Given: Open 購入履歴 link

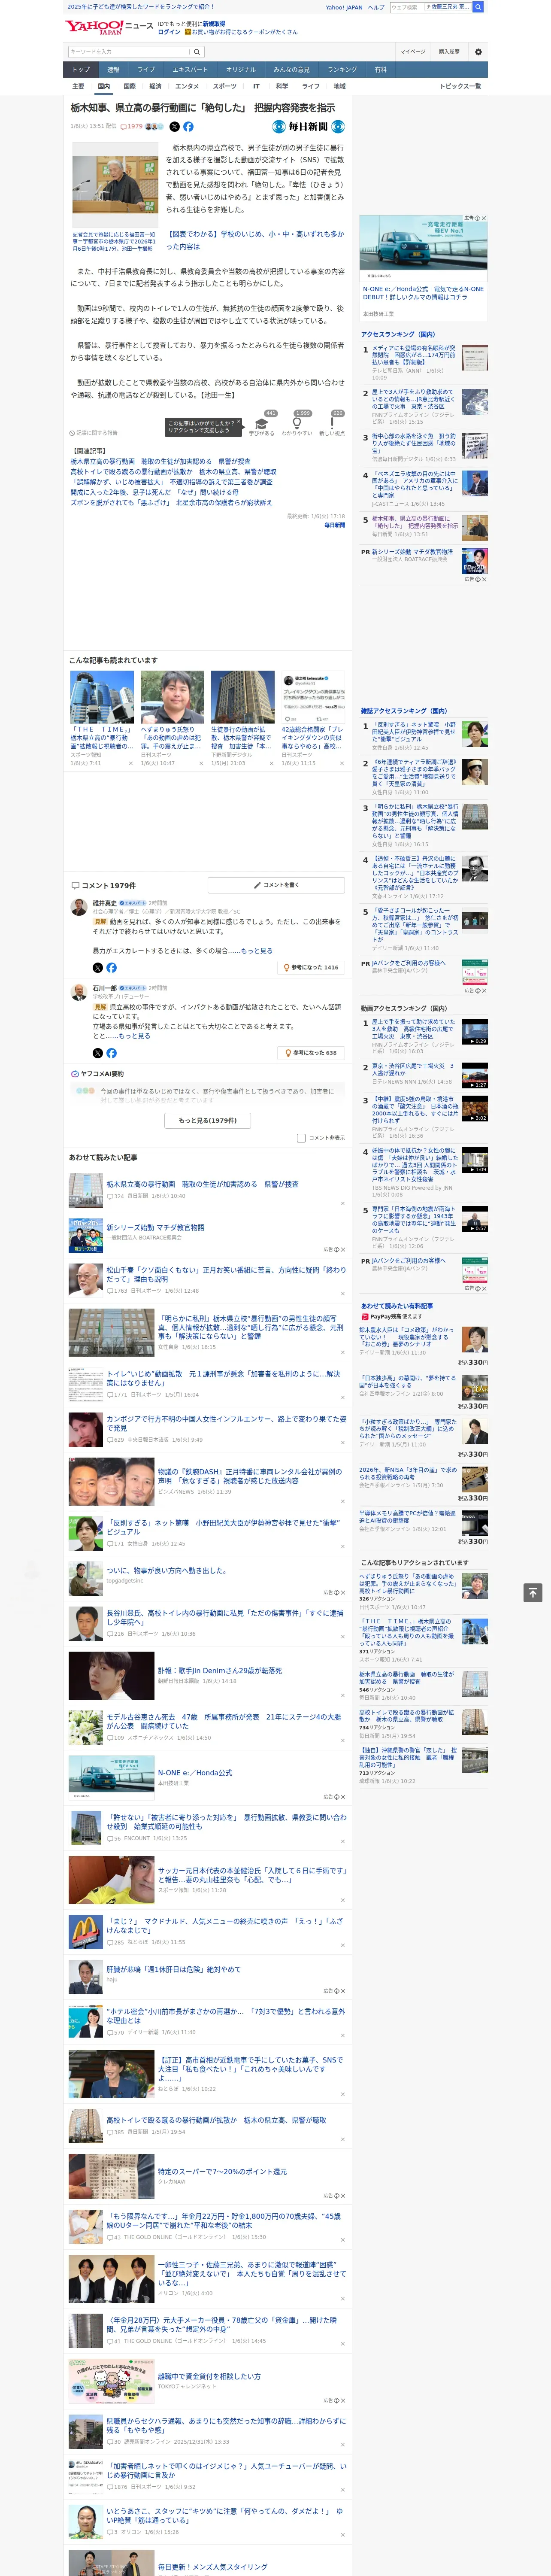Looking at the screenshot, I should point(449,51).
